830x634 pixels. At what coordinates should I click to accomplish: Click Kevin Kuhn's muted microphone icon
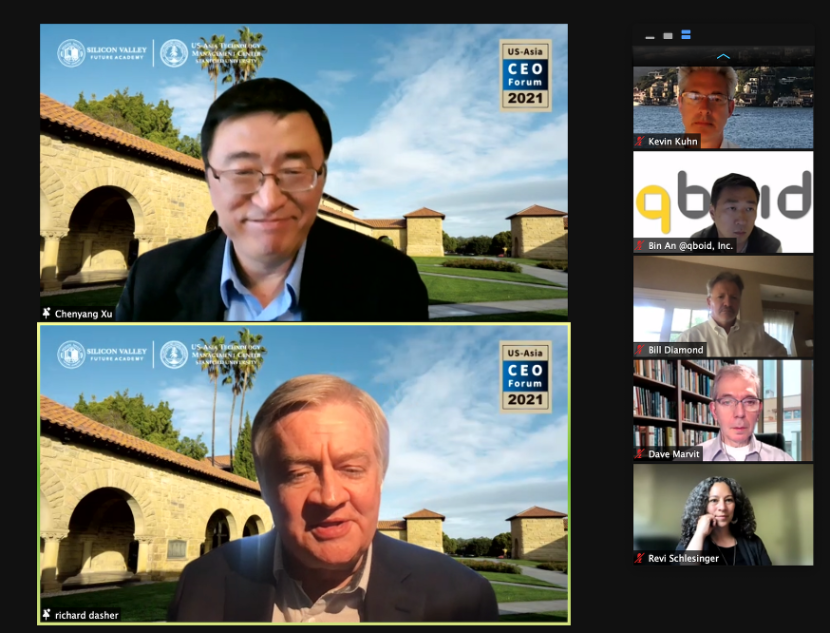point(640,141)
